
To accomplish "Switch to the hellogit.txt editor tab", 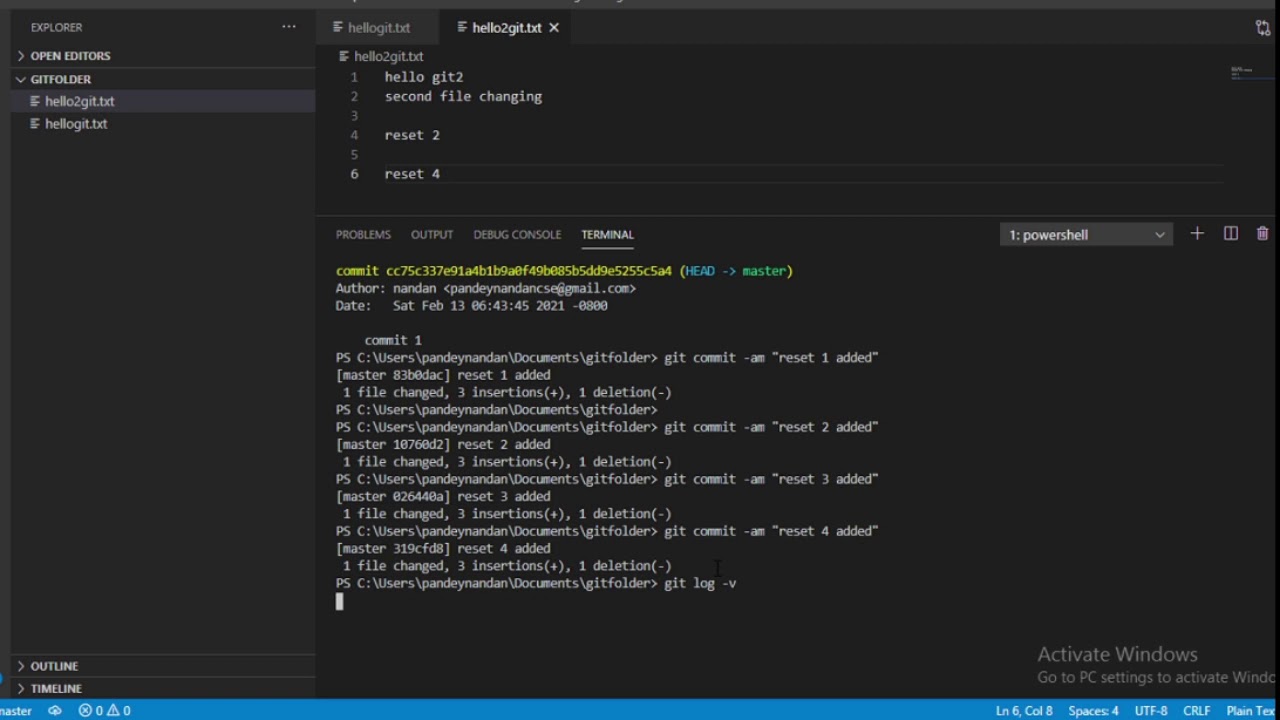I will coord(379,28).
